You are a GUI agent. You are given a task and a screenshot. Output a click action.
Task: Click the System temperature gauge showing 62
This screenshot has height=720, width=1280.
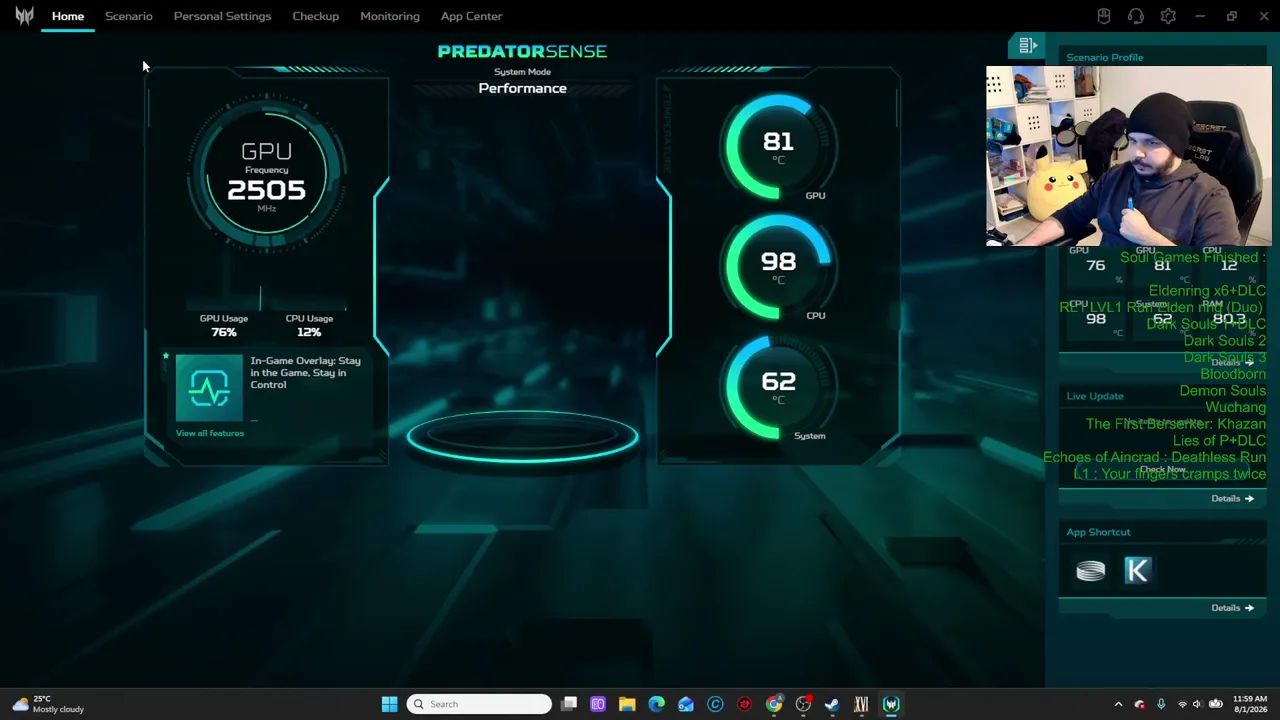click(778, 386)
